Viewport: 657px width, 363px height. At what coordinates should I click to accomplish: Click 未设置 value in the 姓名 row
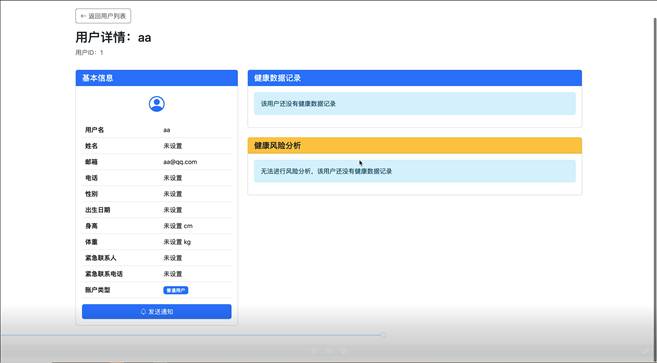pos(173,146)
